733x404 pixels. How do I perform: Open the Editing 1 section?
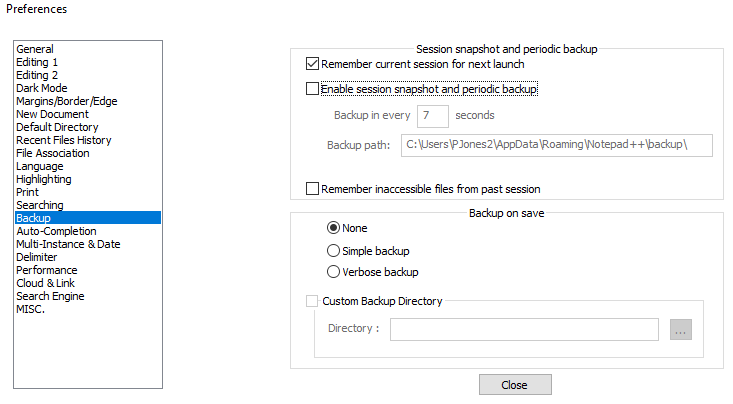coord(37,62)
